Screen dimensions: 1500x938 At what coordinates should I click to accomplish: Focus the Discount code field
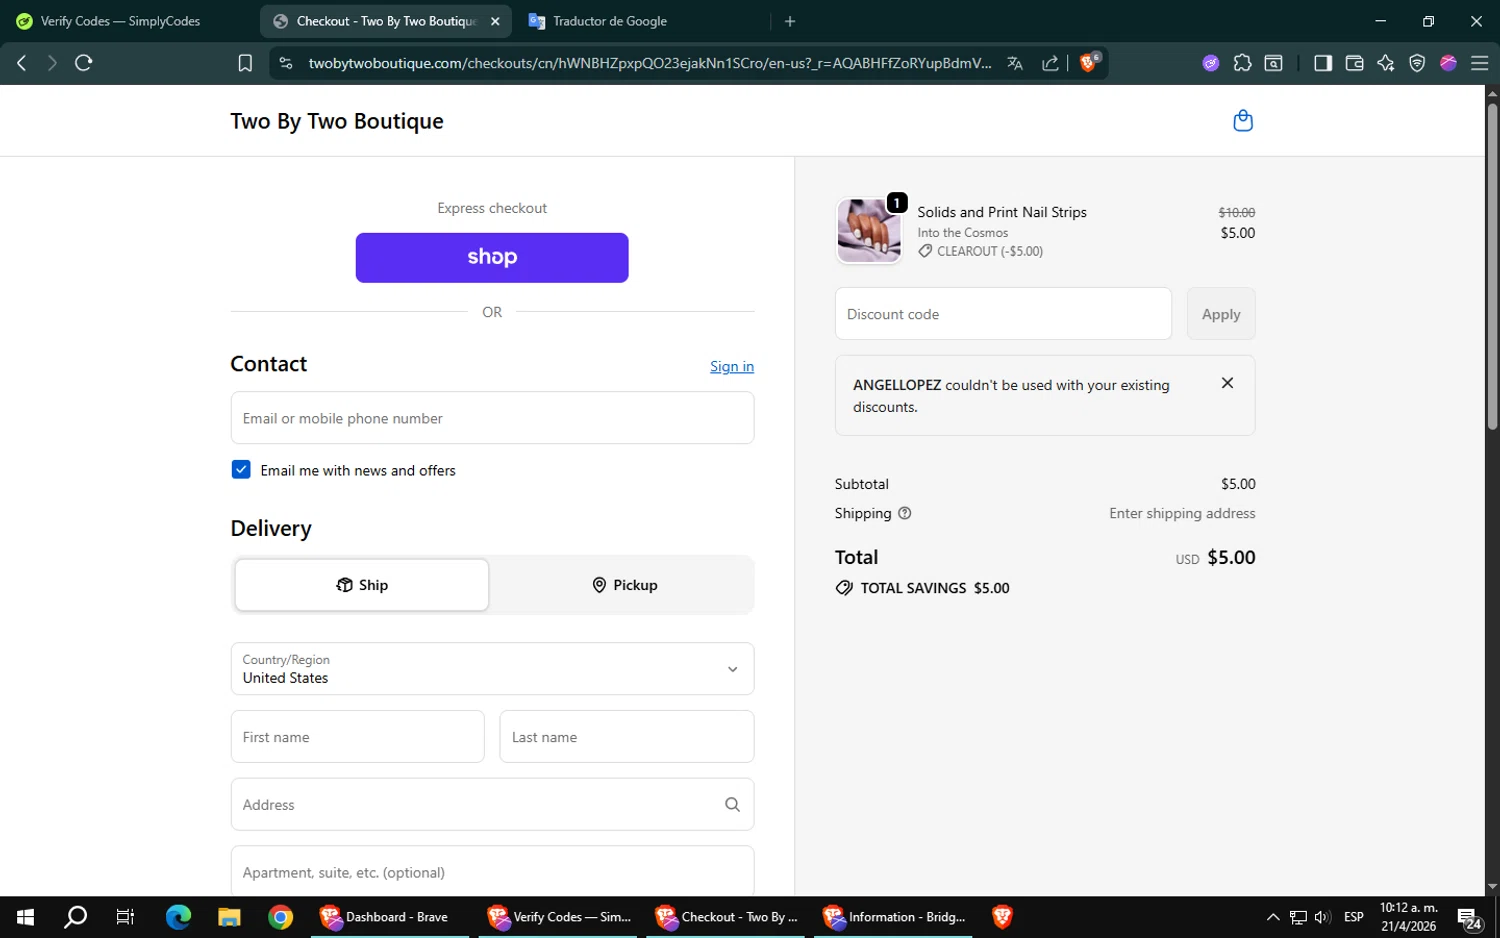(1003, 314)
